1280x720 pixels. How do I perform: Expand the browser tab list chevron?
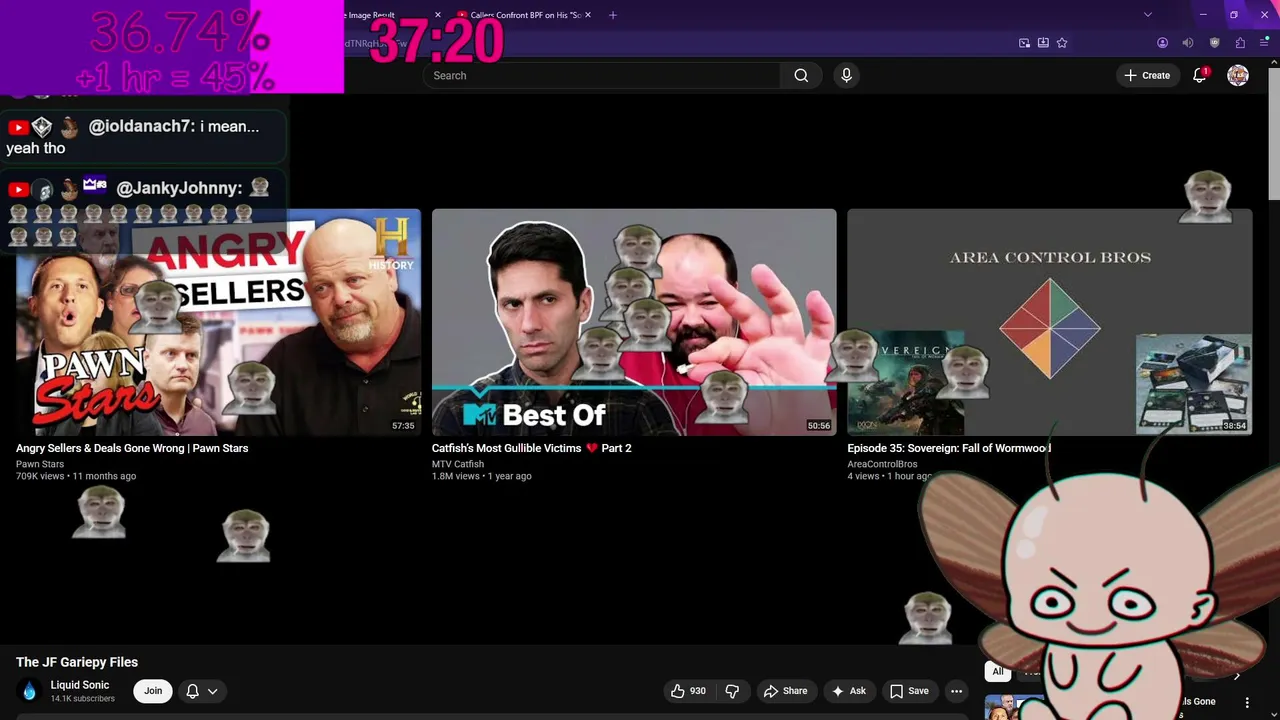(1148, 15)
